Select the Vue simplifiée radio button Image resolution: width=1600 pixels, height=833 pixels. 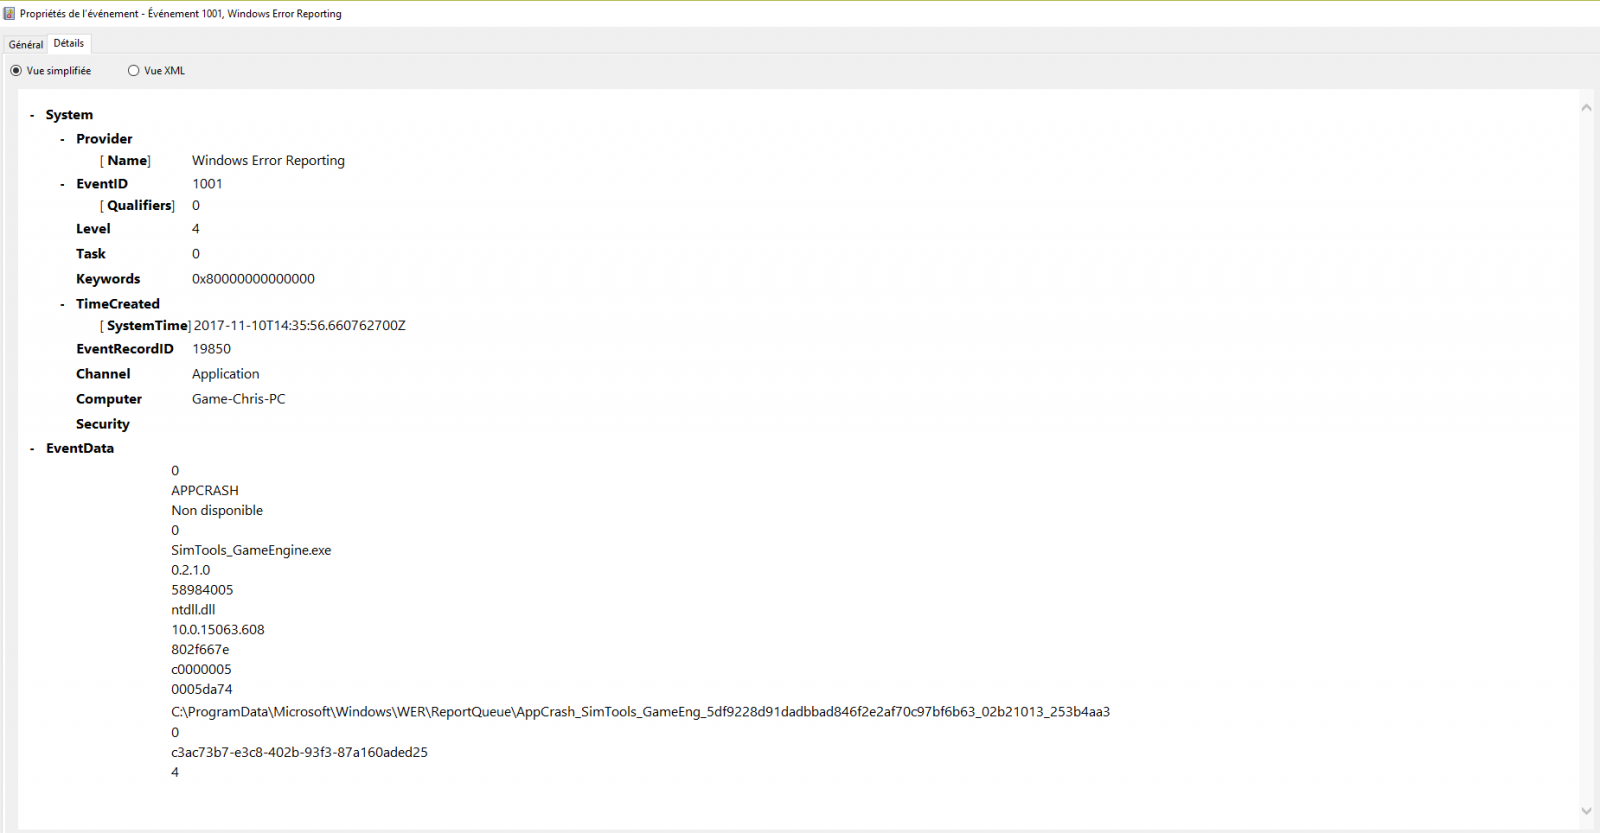click(16, 71)
